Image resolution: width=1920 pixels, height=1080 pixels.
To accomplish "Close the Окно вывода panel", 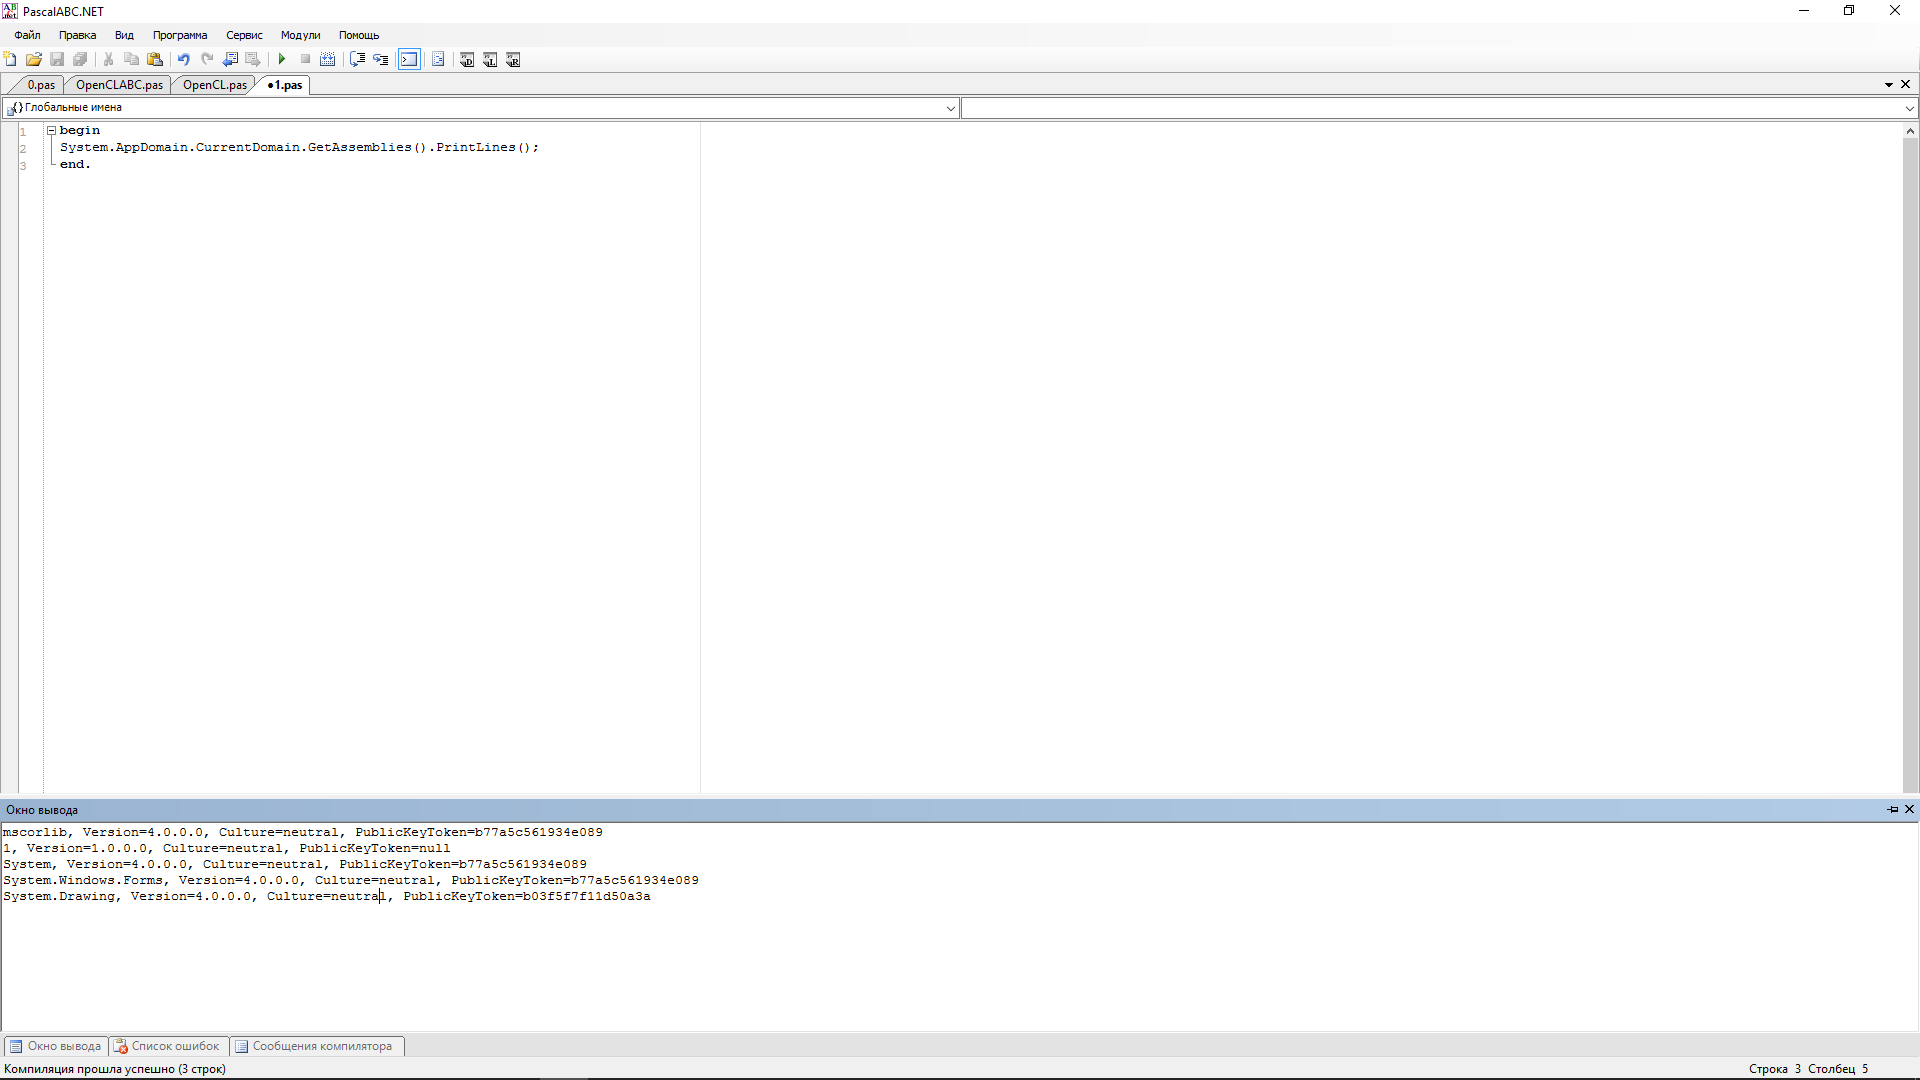I will coord(1909,810).
